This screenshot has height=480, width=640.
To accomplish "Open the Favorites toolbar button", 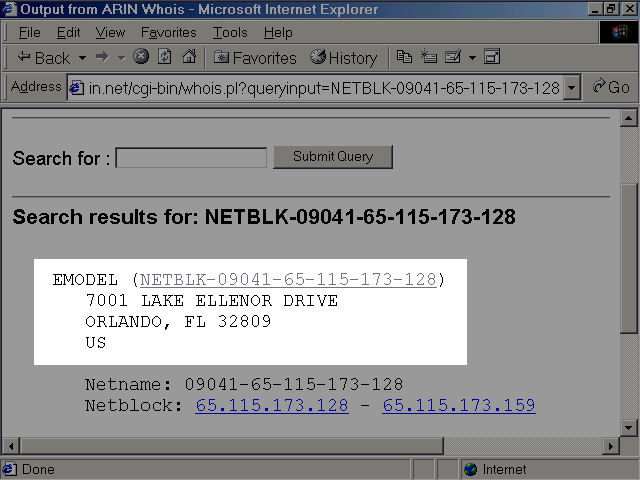I will (x=255, y=58).
